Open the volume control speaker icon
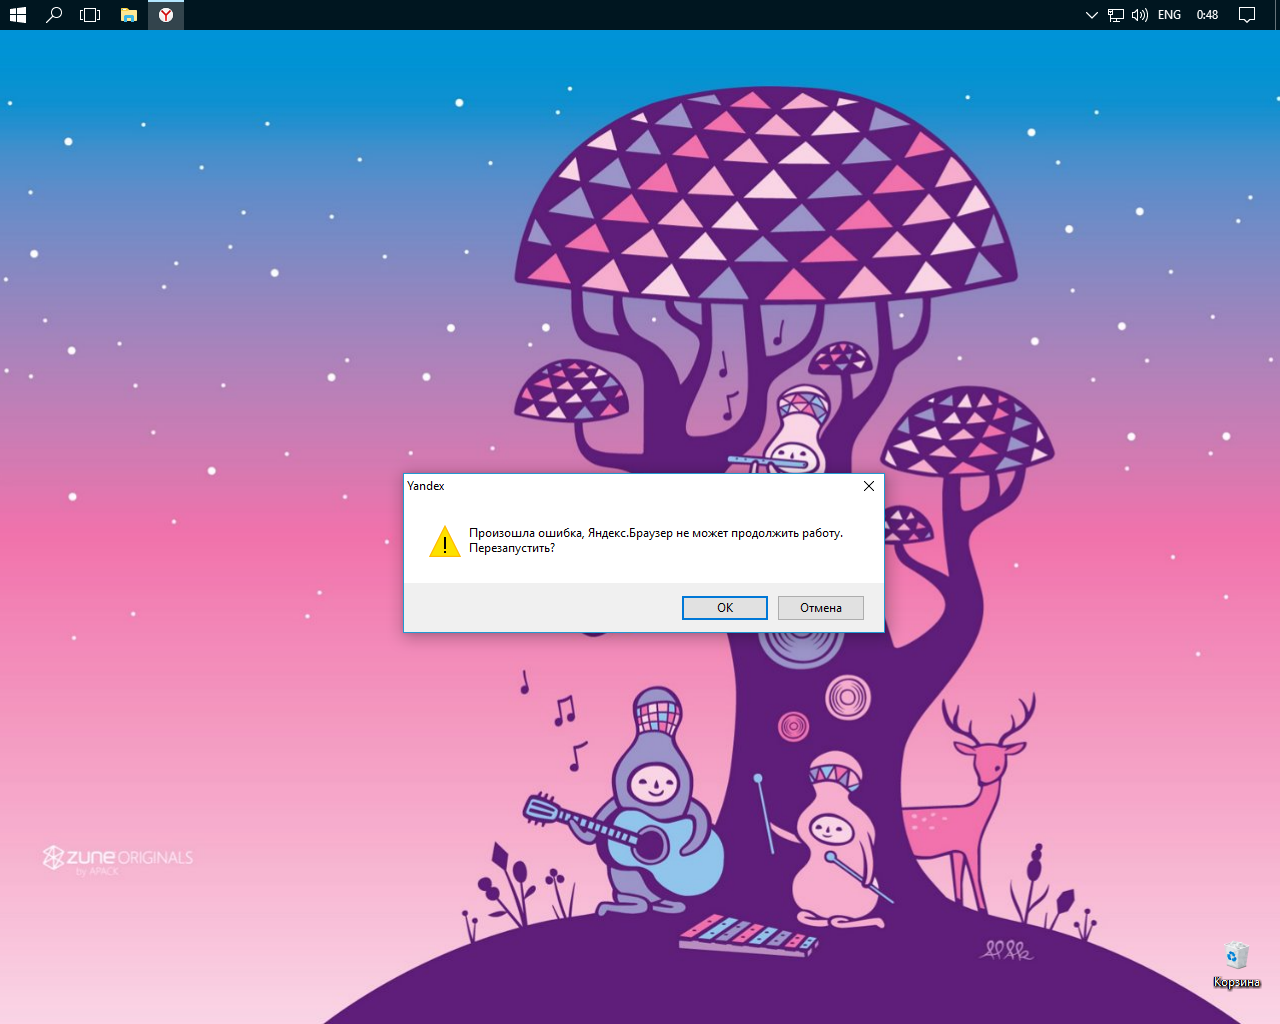 point(1140,15)
